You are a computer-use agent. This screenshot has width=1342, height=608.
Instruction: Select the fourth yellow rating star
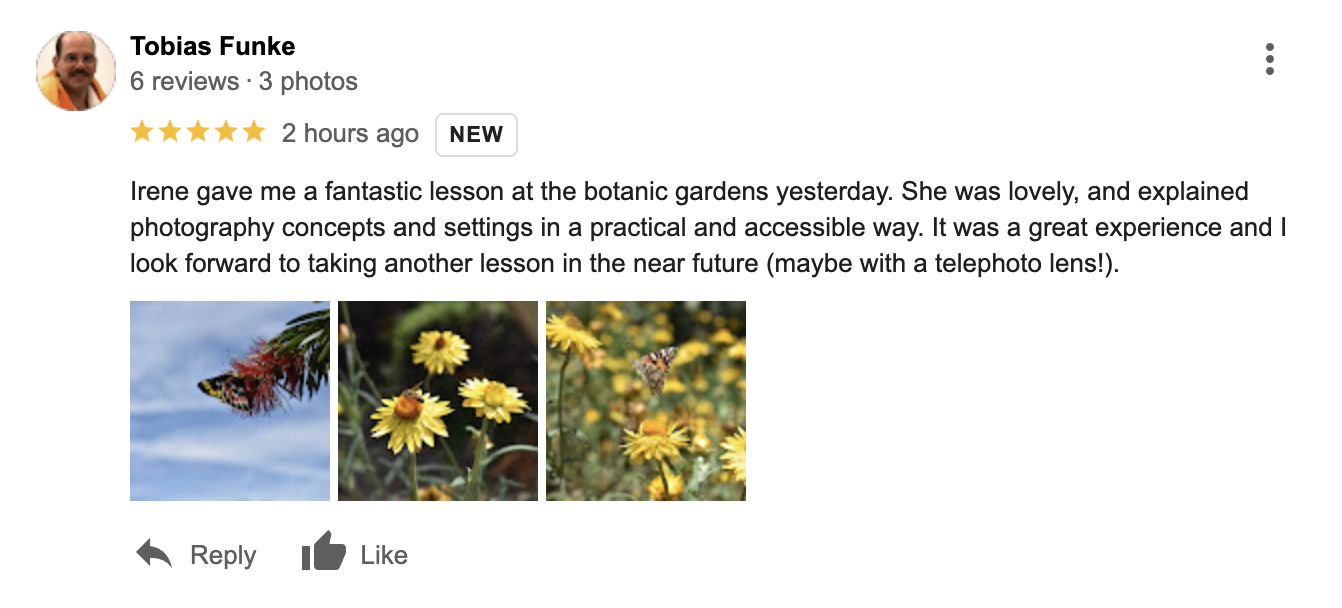pos(226,132)
